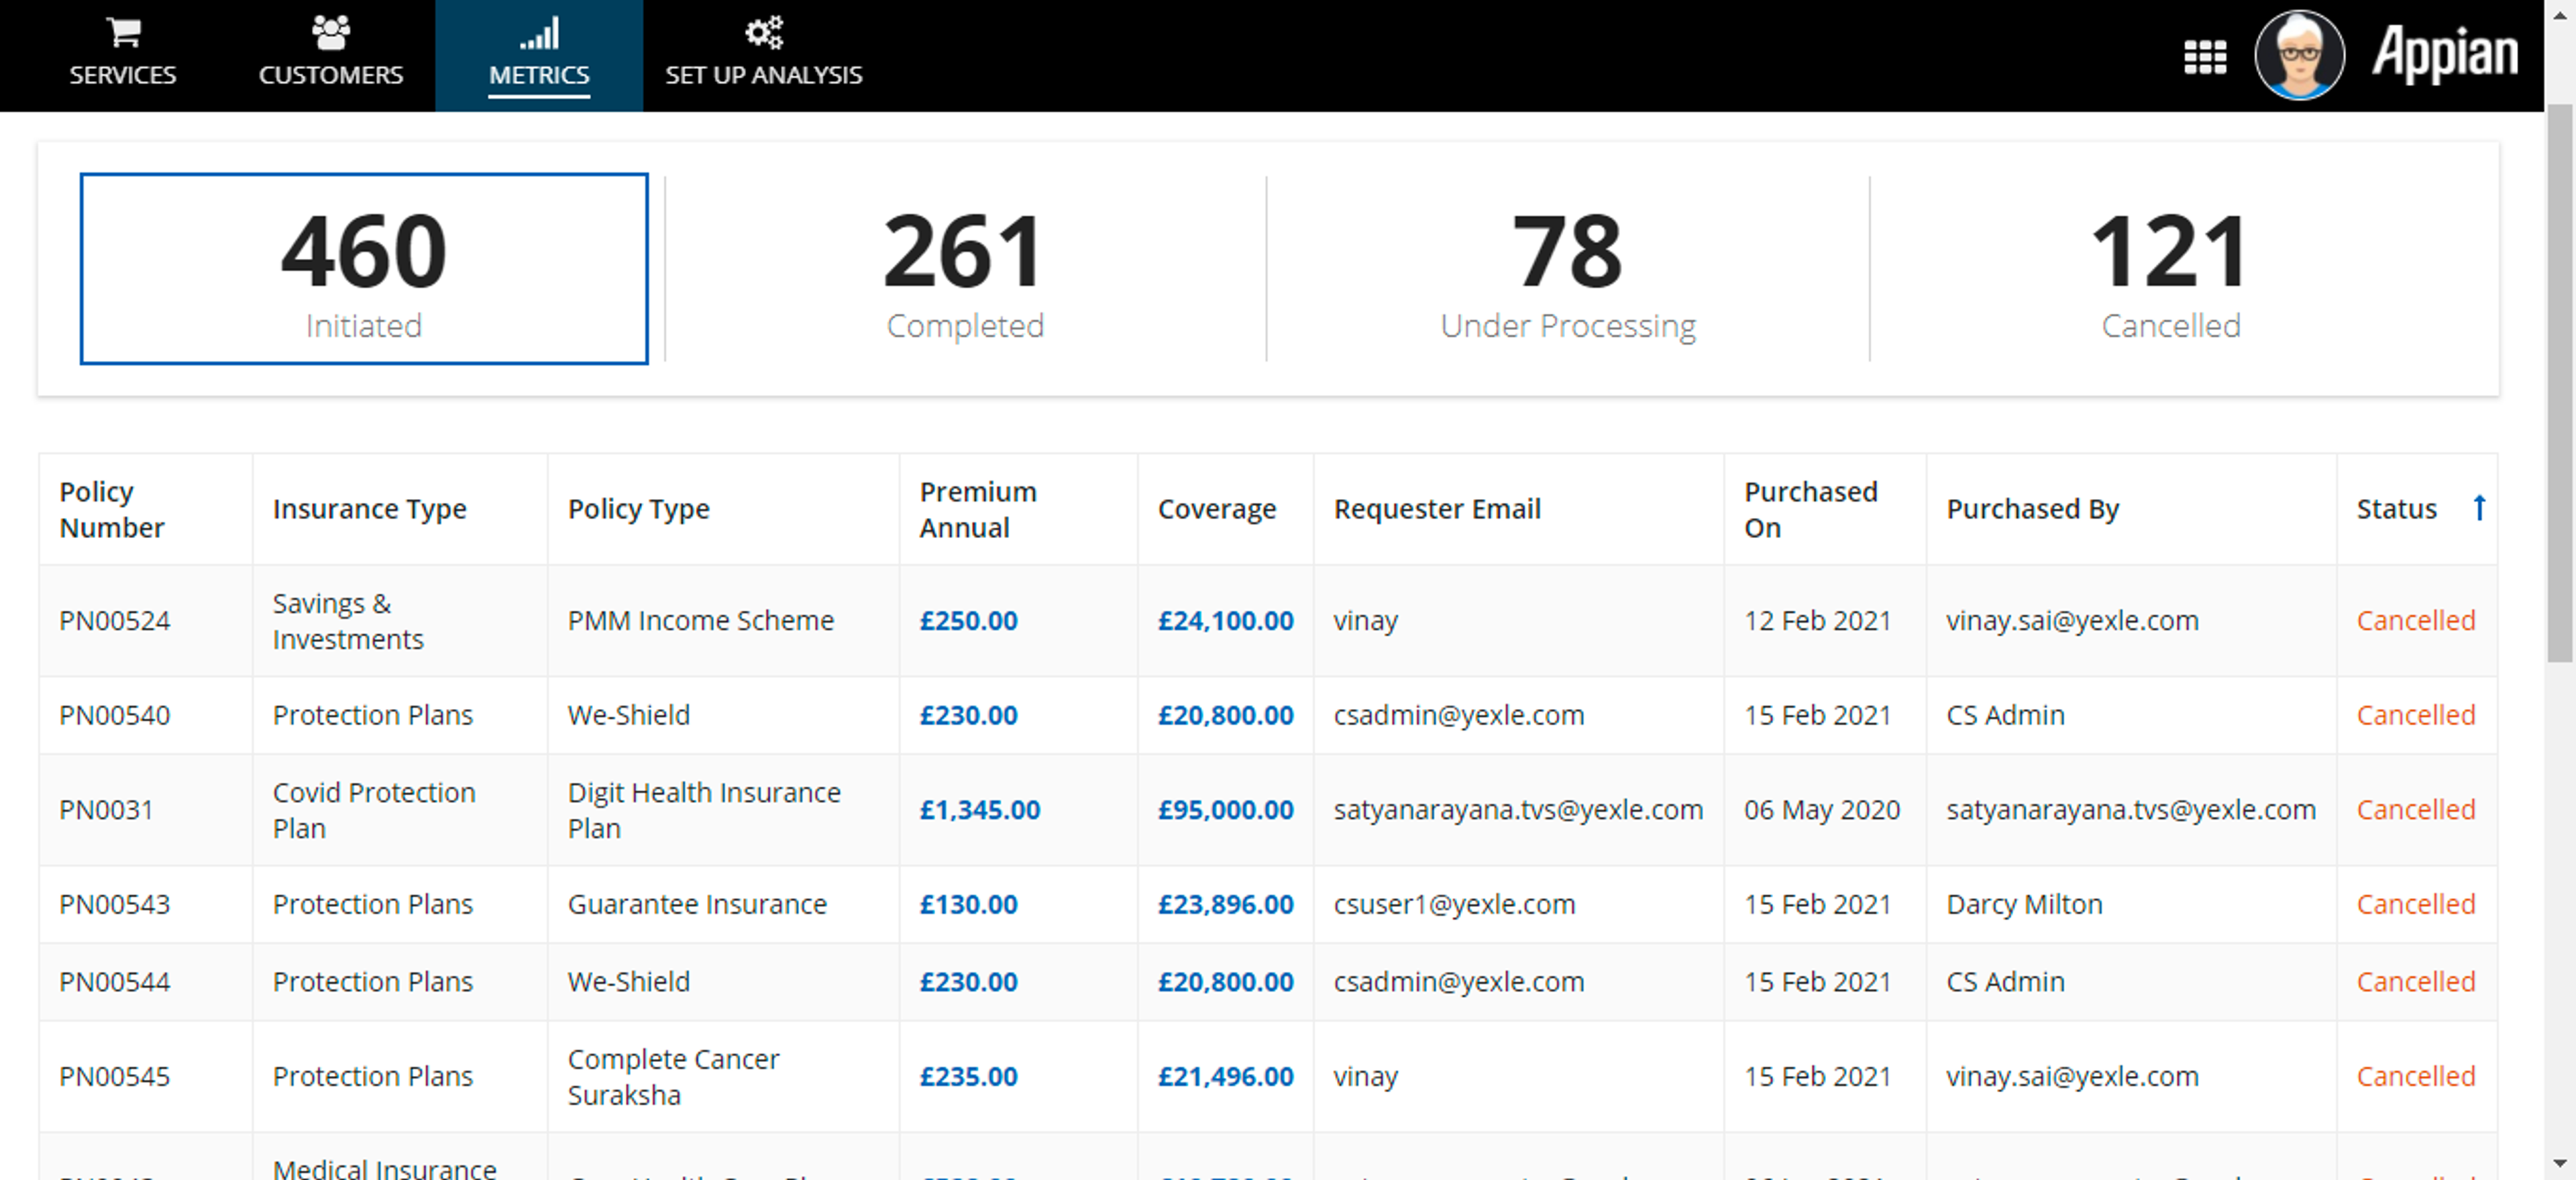
Task: Click Digit Health Insurance Plan cell
Action: tap(704, 811)
